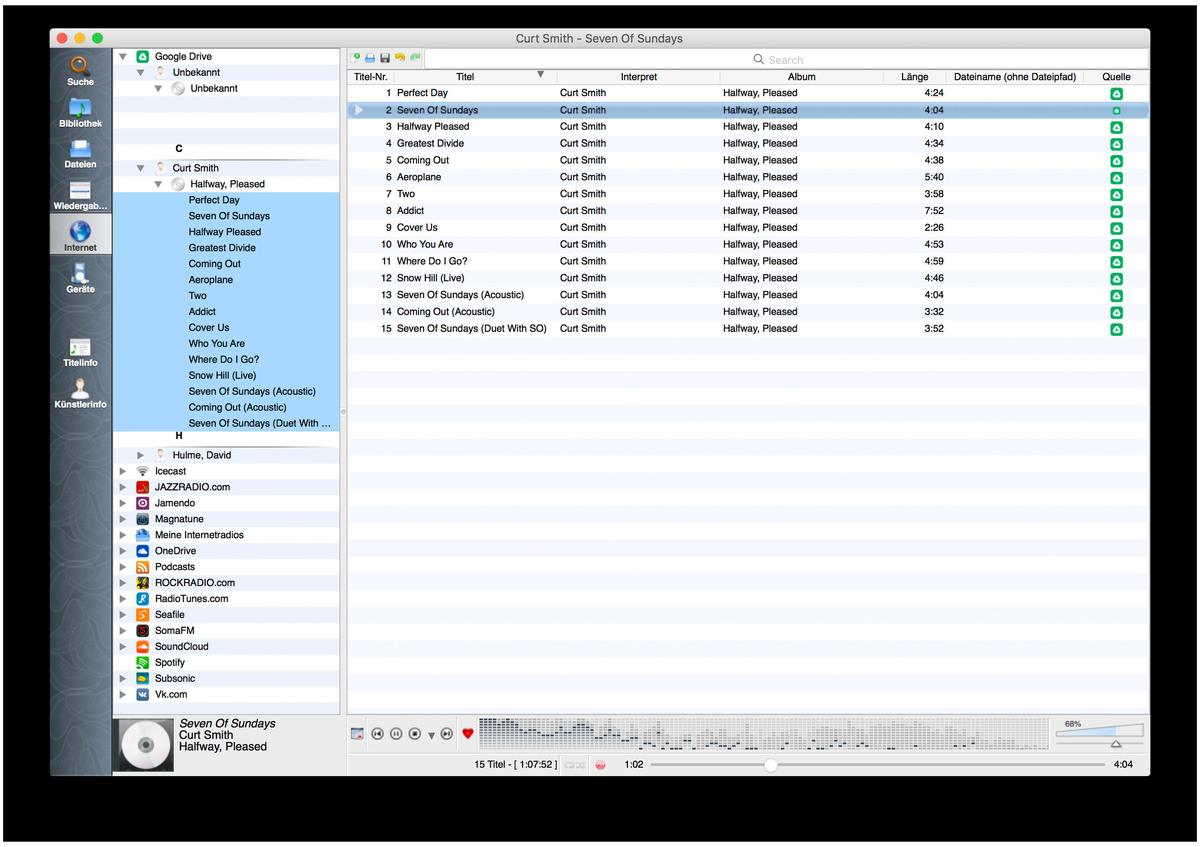Show the Titelinfo song info tab
1200x847 pixels.
[80, 351]
